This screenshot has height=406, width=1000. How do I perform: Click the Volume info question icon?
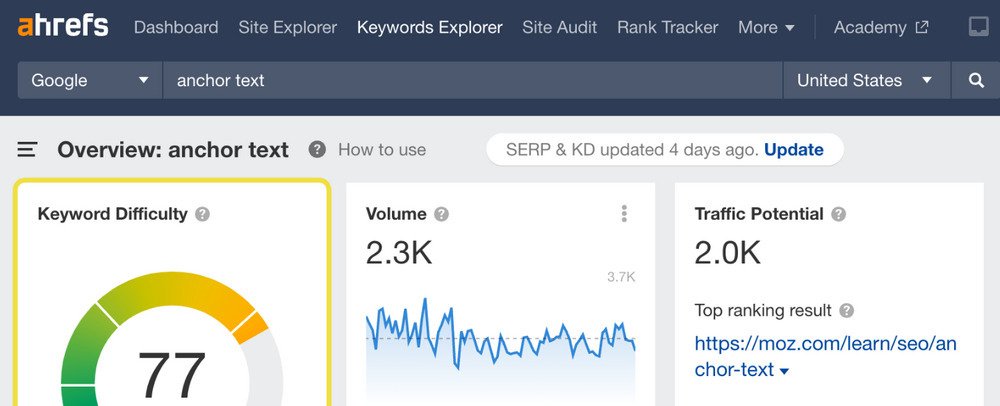441,214
